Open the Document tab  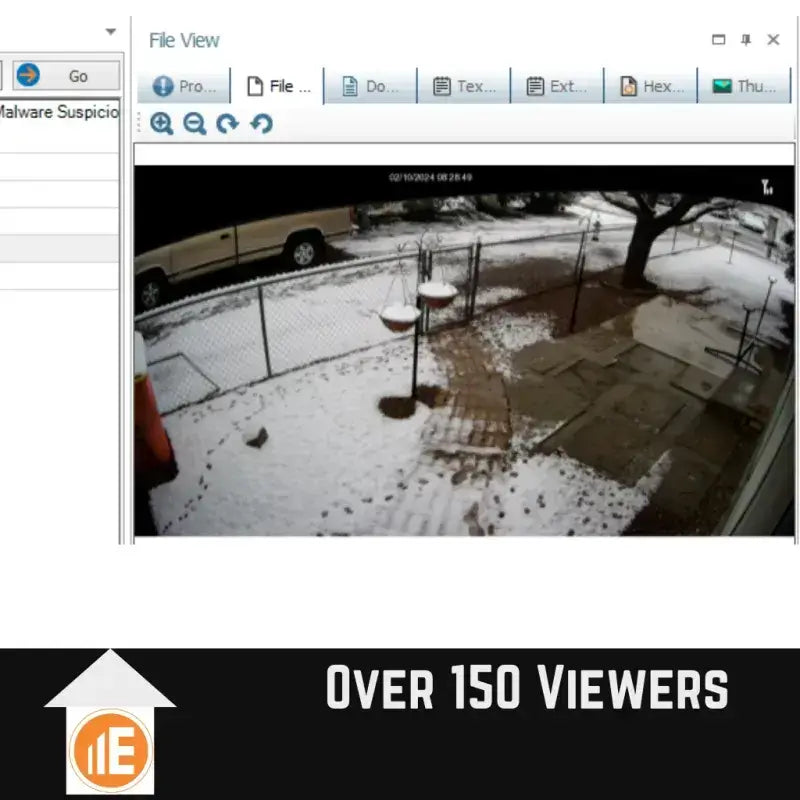click(370, 86)
